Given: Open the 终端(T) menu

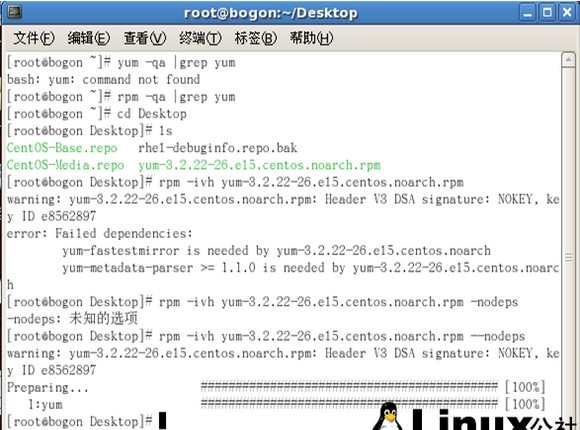Looking at the screenshot, I should pyautogui.click(x=200, y=38).
